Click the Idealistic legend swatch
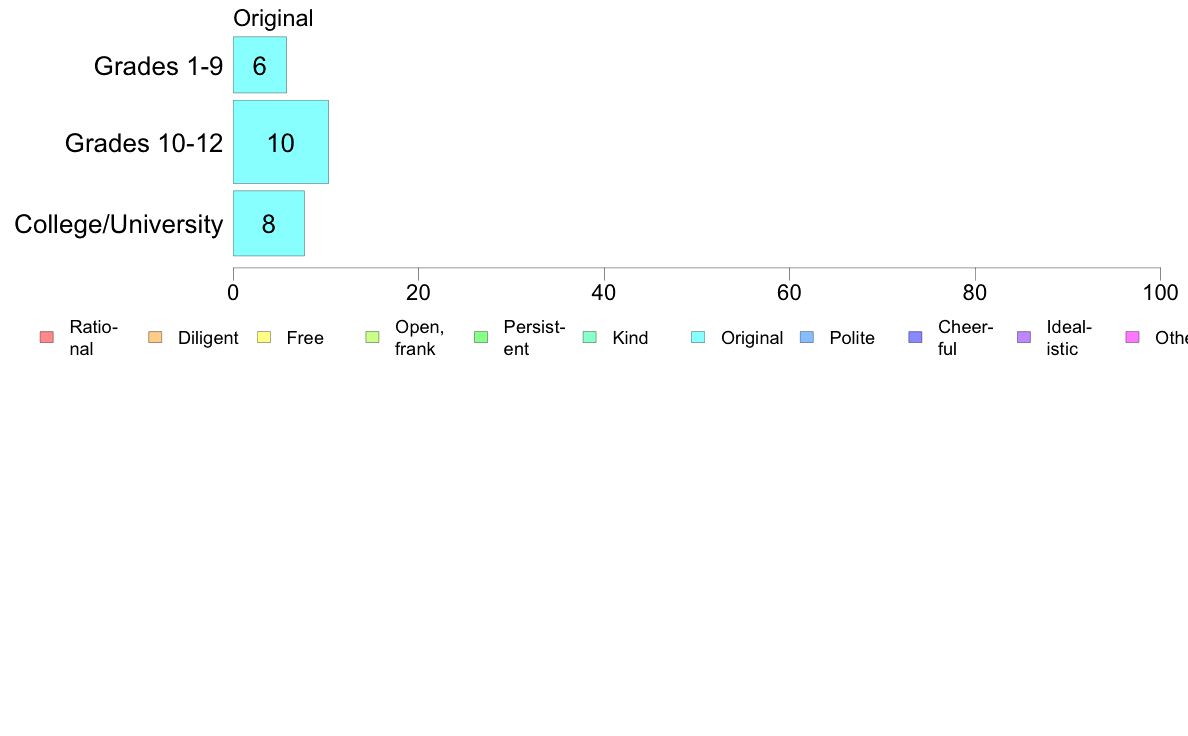This screenshot has height=736, width=1188. pyautogui.click(x=1024, y=337)
